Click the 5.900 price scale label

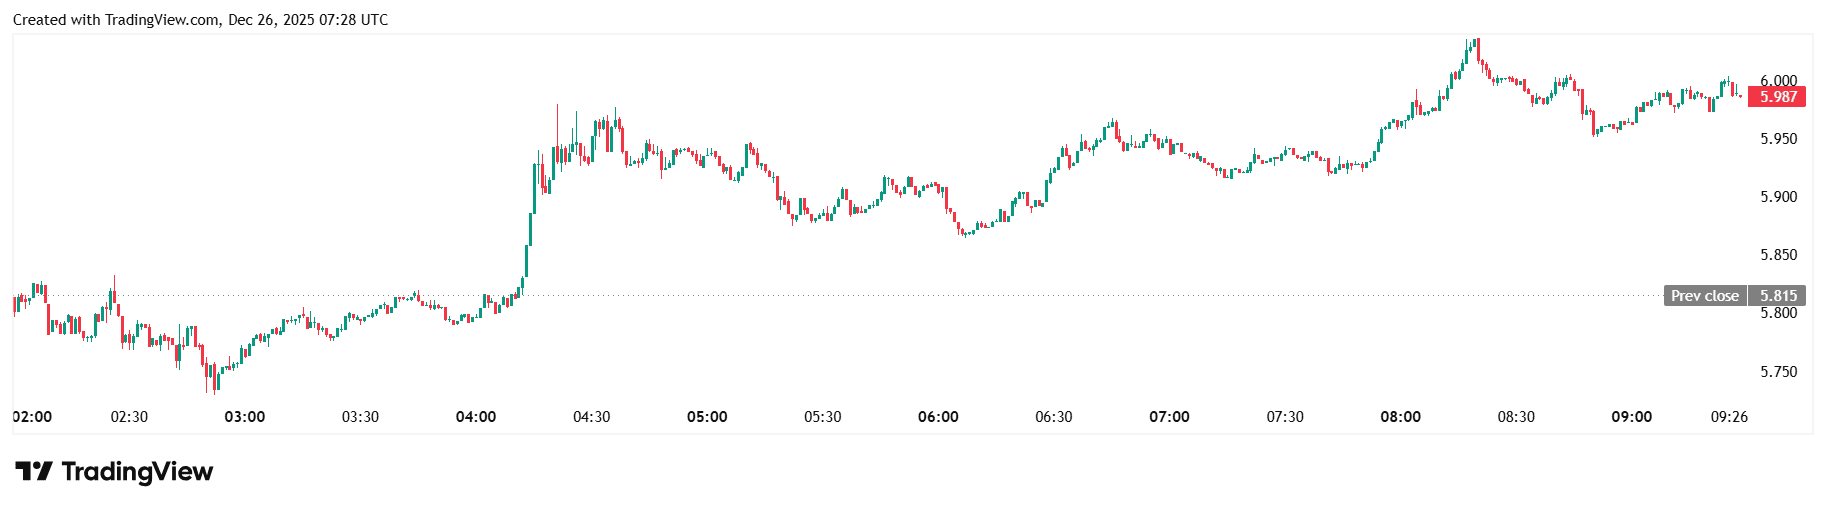(1778, 197)
